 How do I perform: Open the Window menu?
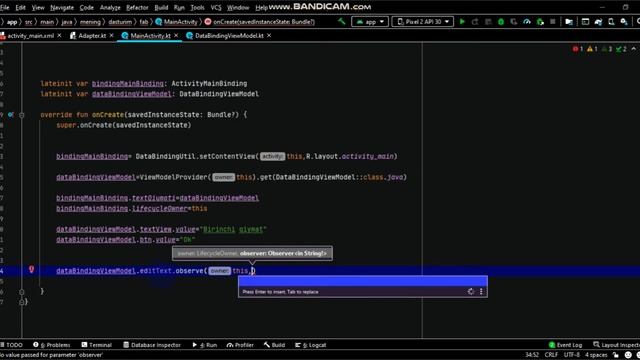pos(238,7)
